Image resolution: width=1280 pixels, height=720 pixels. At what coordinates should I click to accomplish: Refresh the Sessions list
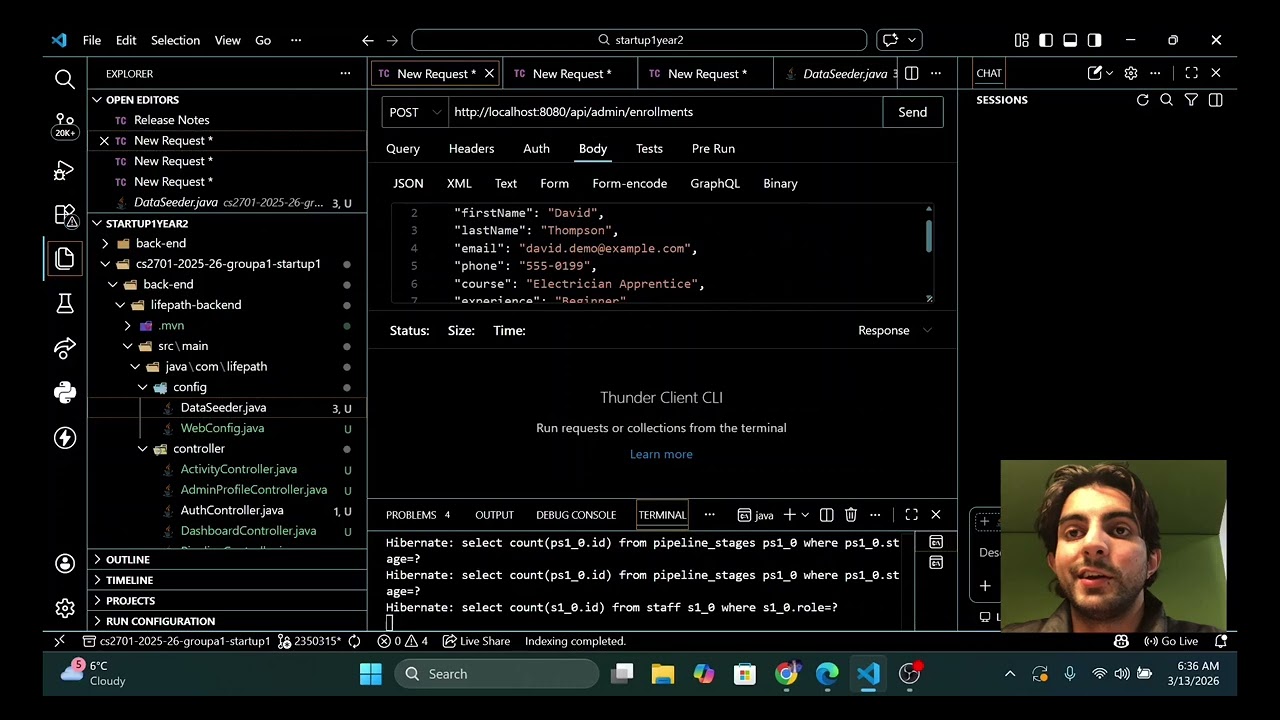click(1142, 100)
